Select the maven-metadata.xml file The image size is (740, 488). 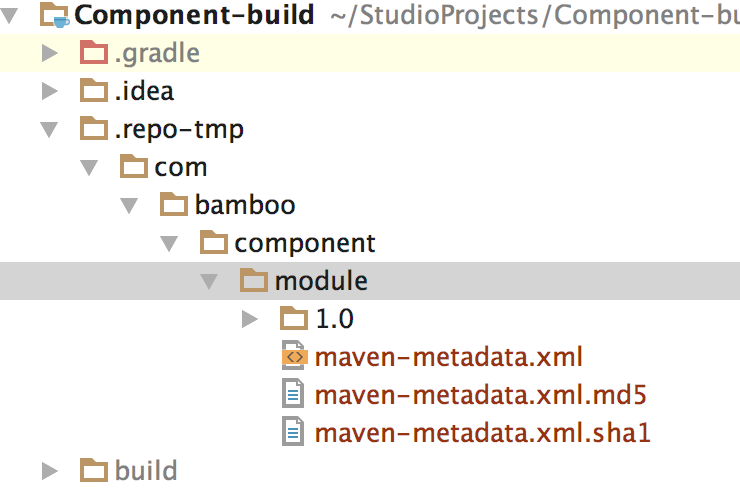[x=448, y=356]
